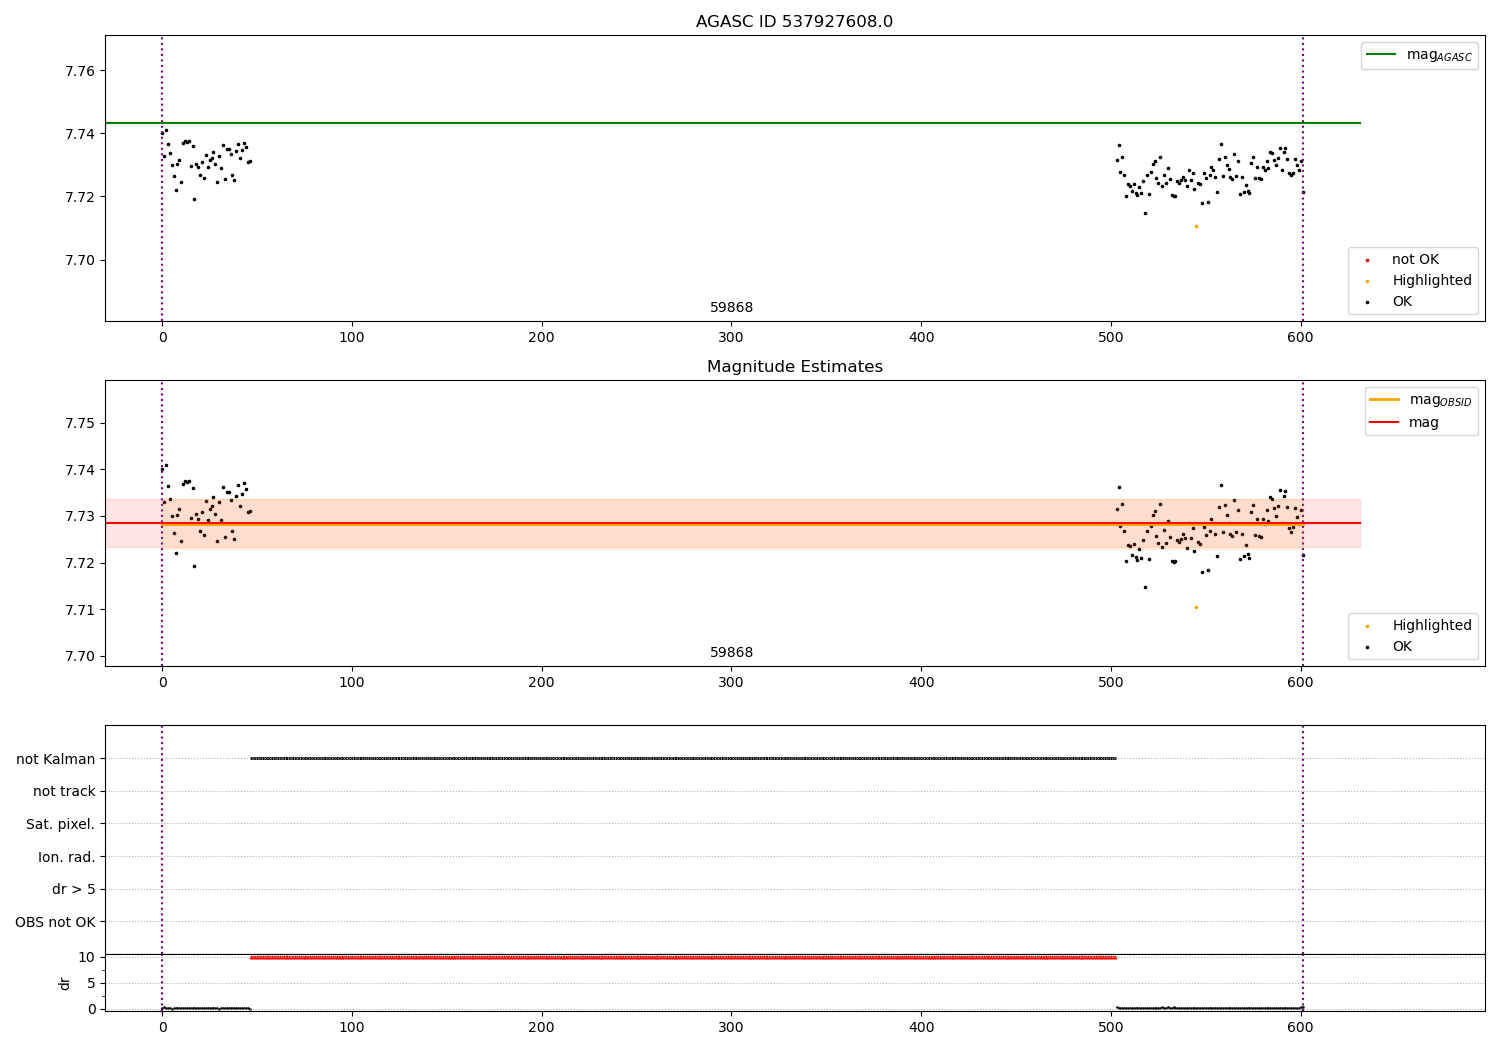Viewport: 1500px width, 1050px height.
Task: Click the "5" tick on the dr axis
Action: pos(91,983)
